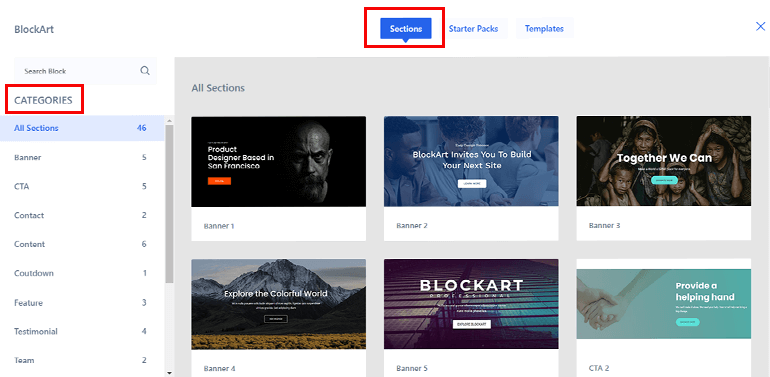The image size is (770, 377).
Task: Click the Banner 1 label
Action: point(219,226)
